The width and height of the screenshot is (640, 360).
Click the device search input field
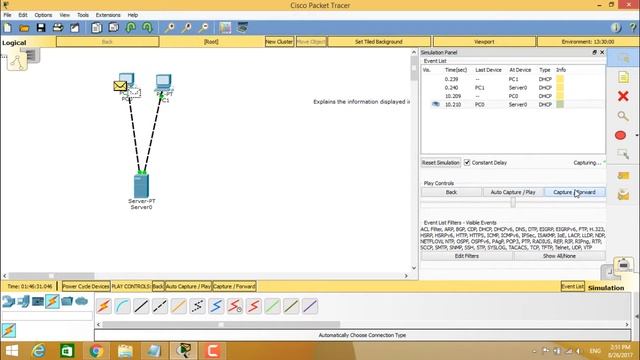pyautogui.click(x=47, y=316)
